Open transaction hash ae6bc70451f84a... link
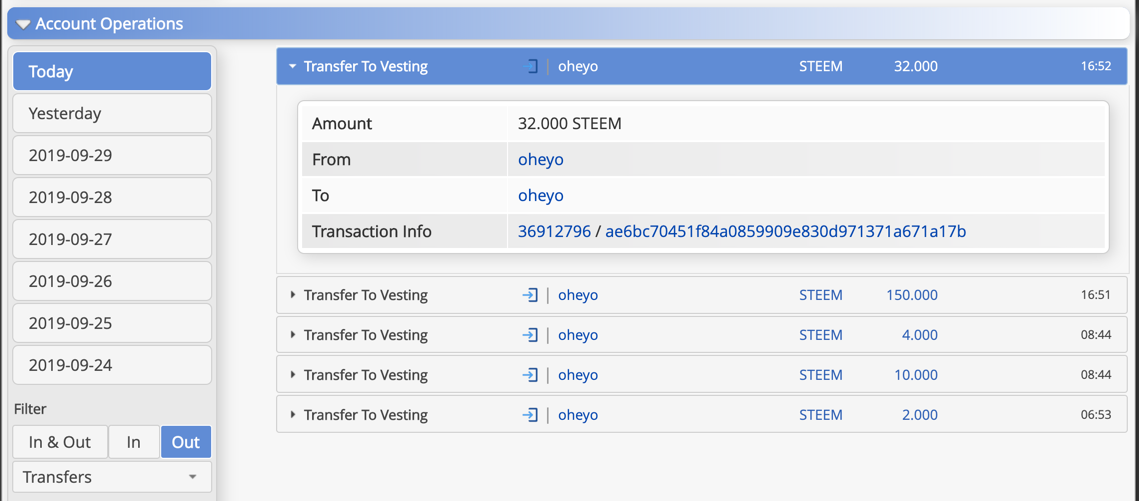The width and height of the screenshot is (1139, 501). (785, 232)
